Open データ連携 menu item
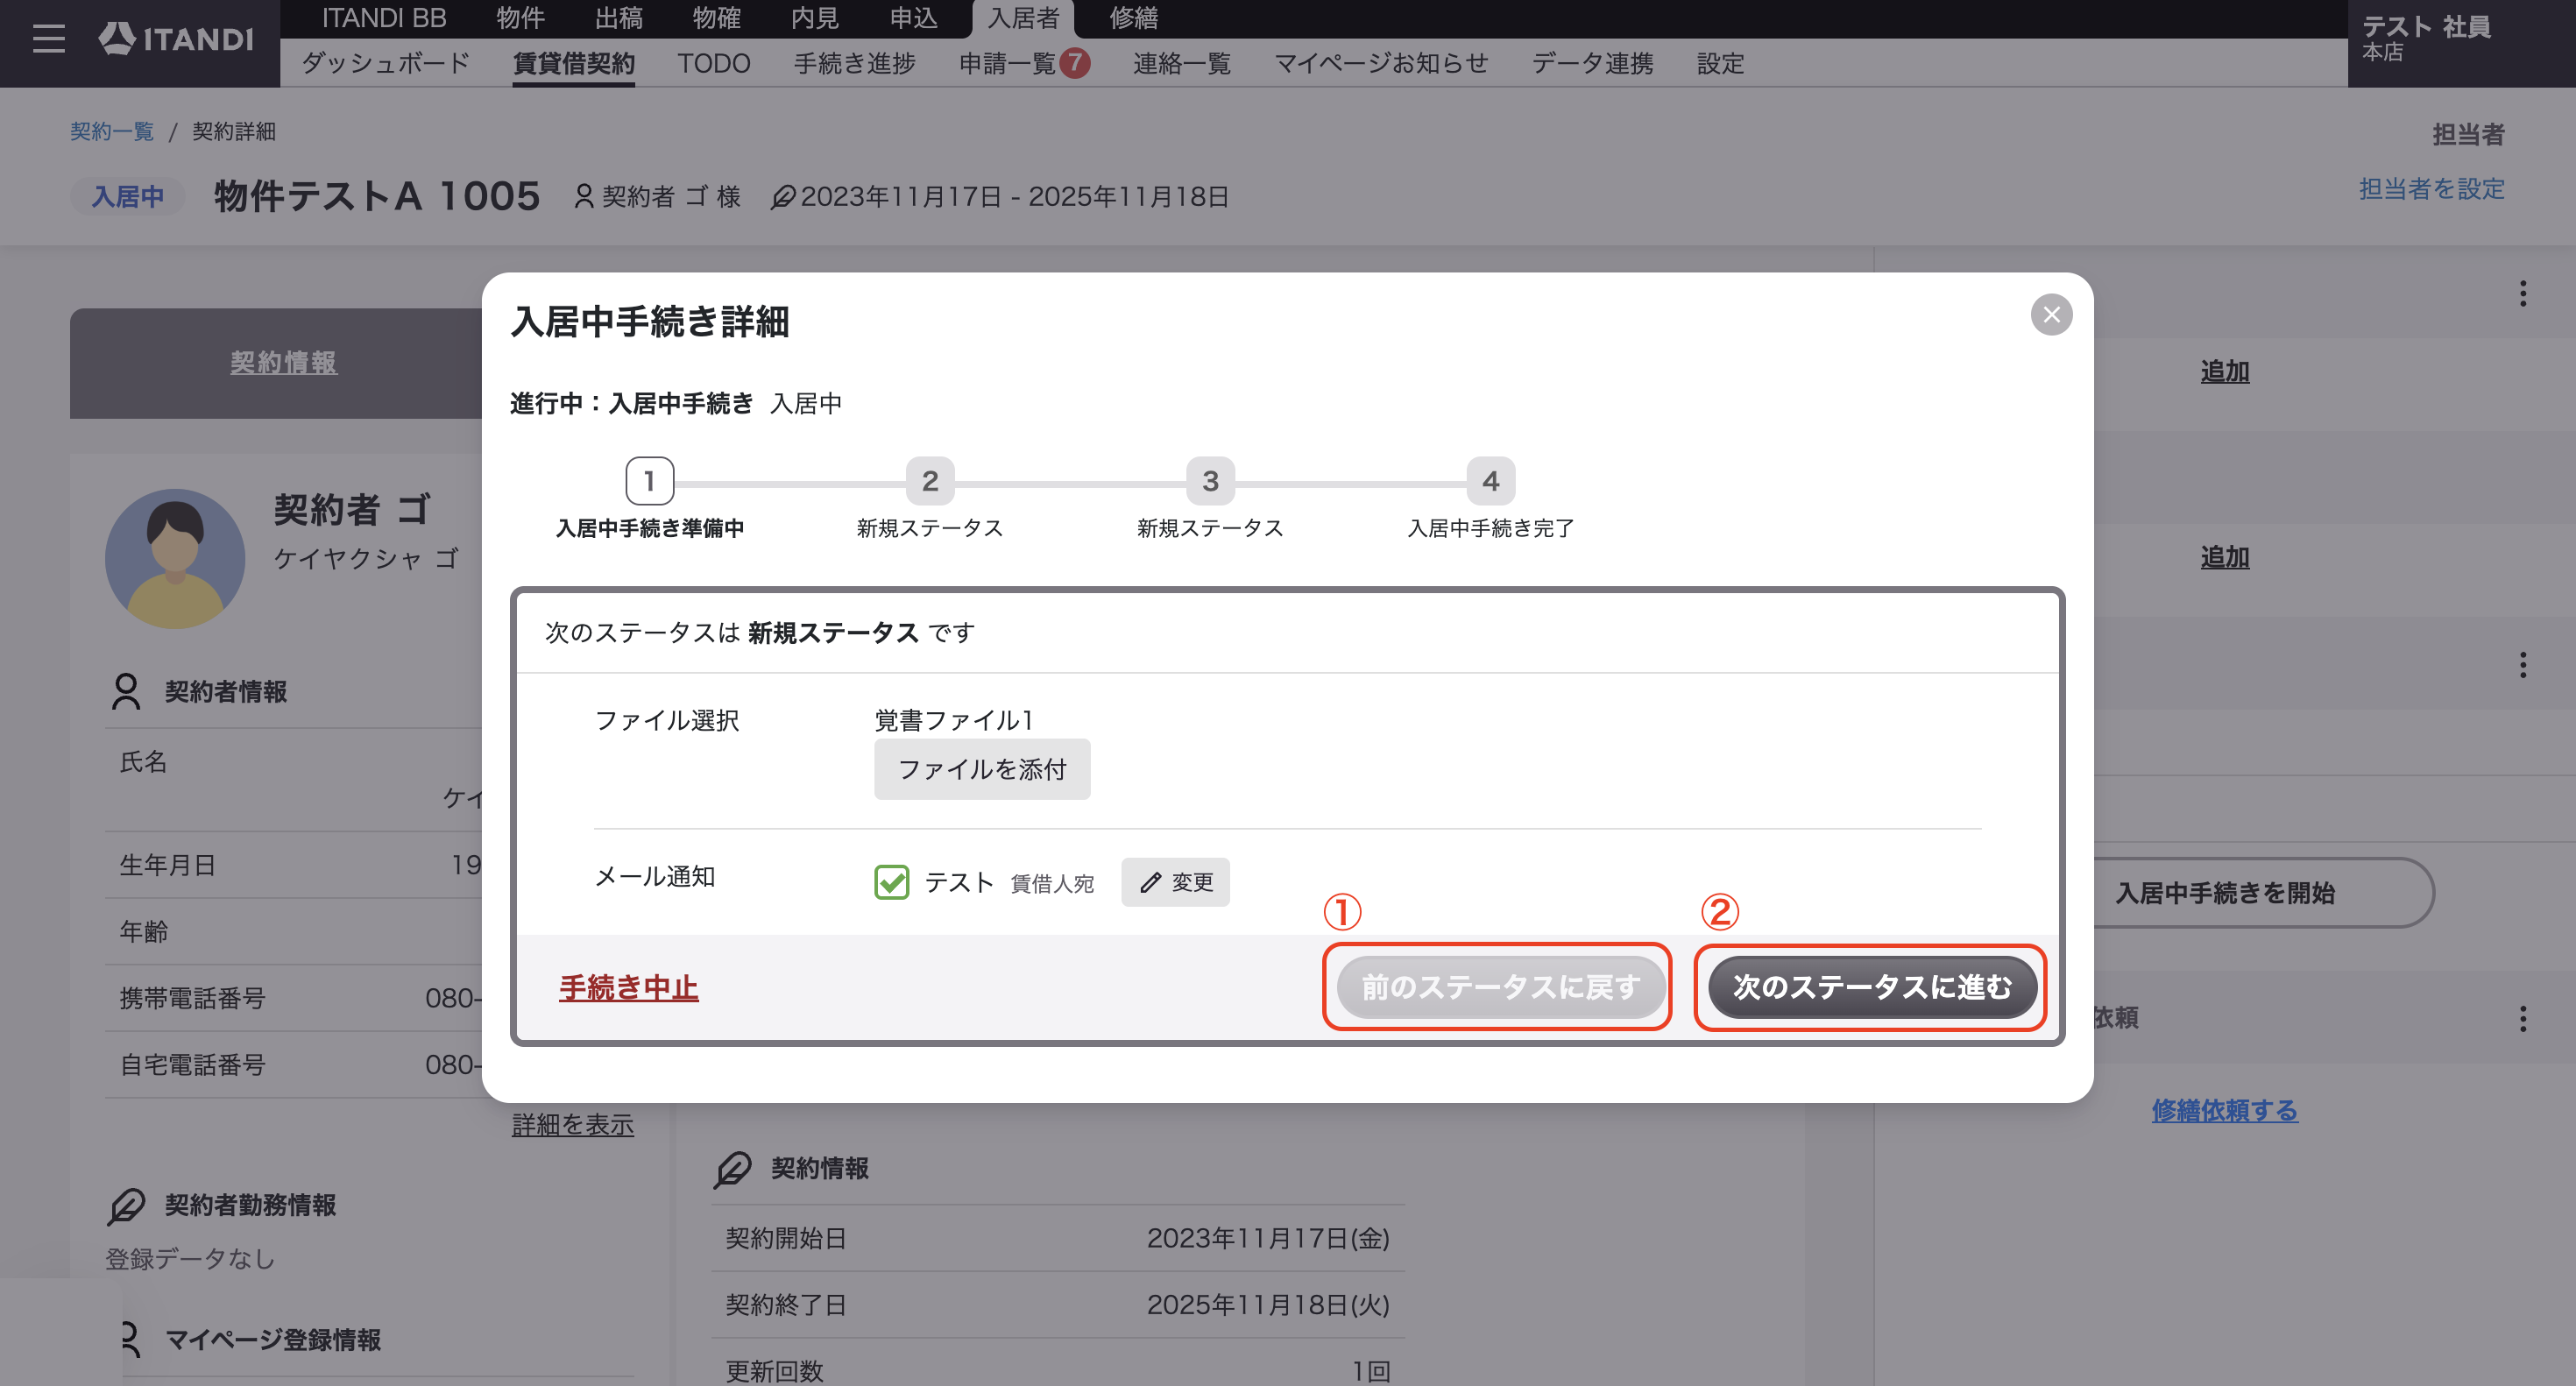 1593,63
